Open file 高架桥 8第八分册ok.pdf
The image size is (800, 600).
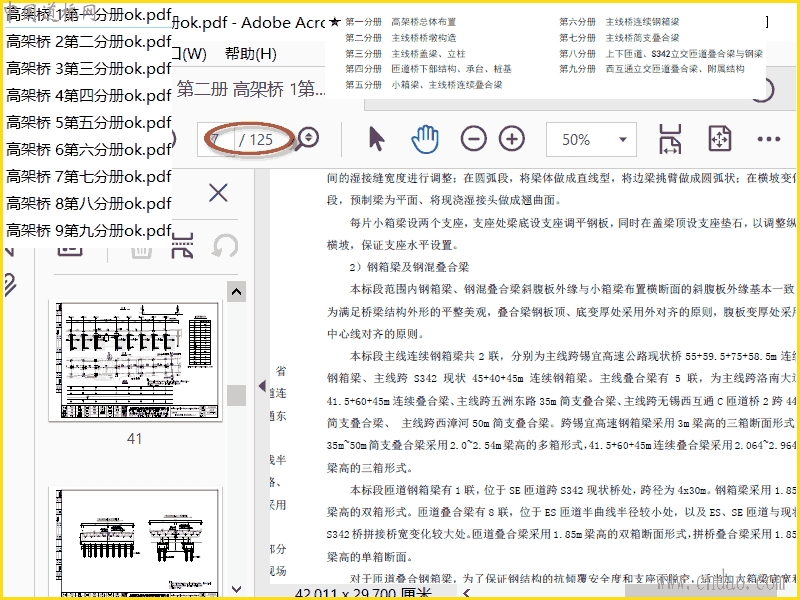coord(88,204)
